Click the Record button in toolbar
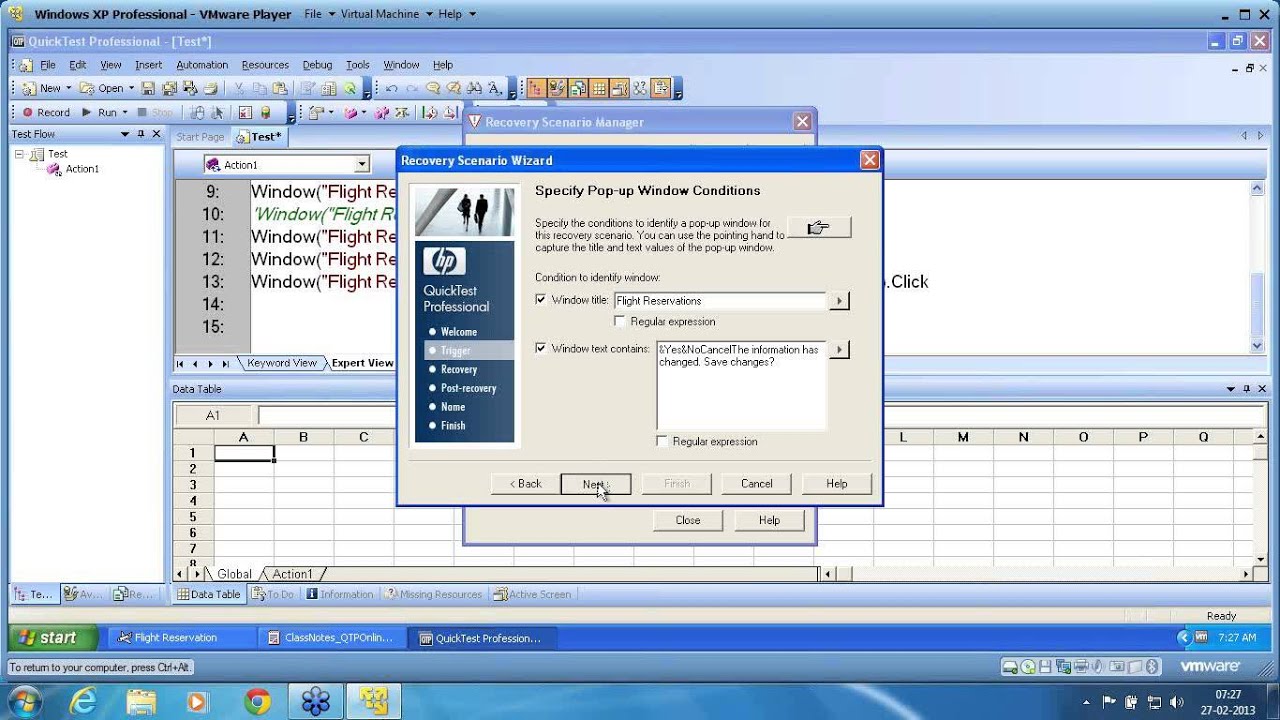Image resolution: width=1280 pixels, height=720 pixels. (x=46, y=112)
